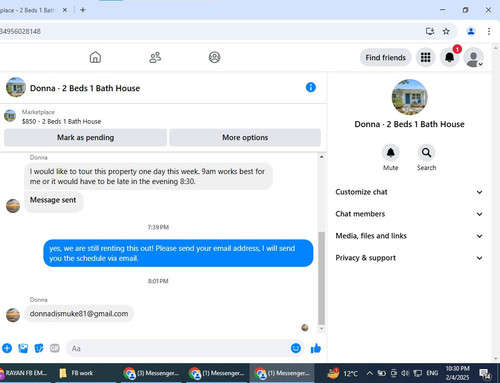Open more actions plus icon in composer
Image resolution: width=500 pixels, height=383 pixels.
(7, 348)
